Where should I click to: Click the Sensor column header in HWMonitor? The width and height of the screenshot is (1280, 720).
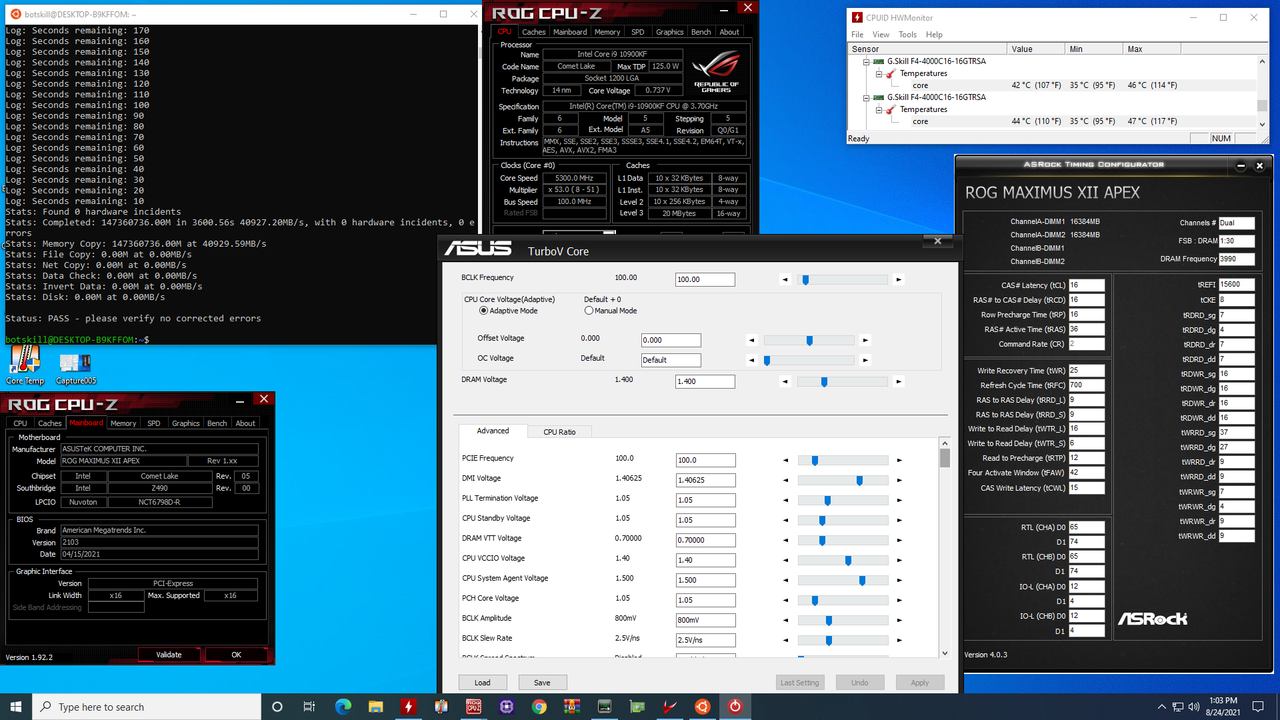928,49
